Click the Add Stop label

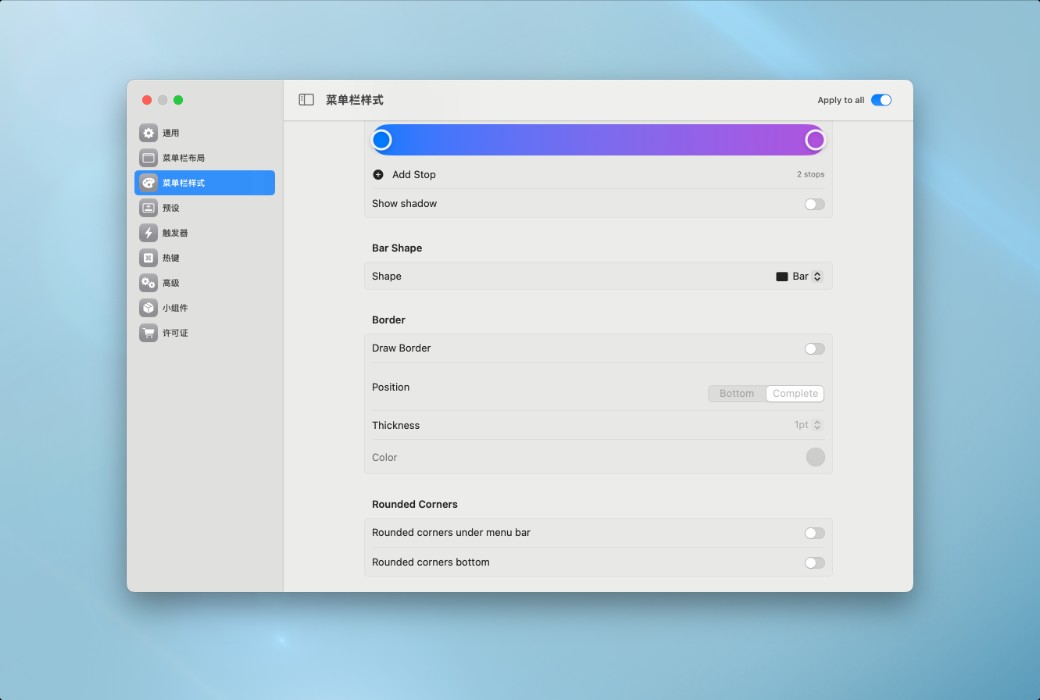(414, 175)
